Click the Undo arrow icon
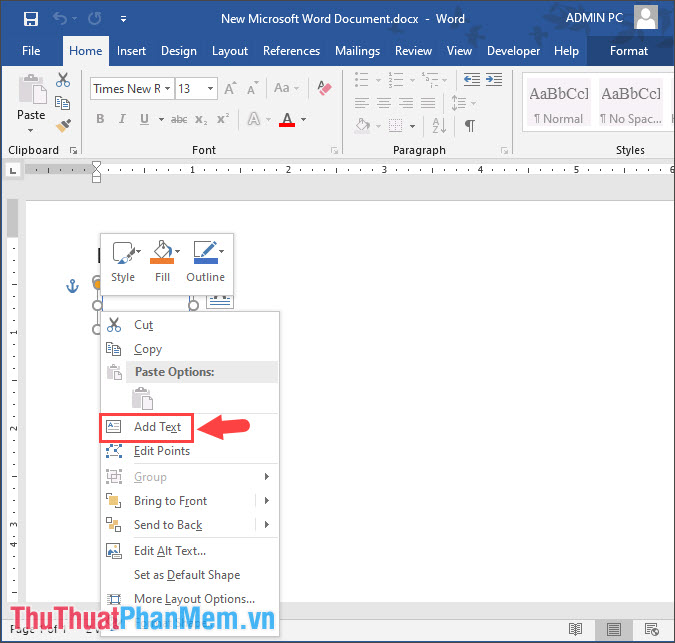The image size is (675, 643). coord(60,19)
